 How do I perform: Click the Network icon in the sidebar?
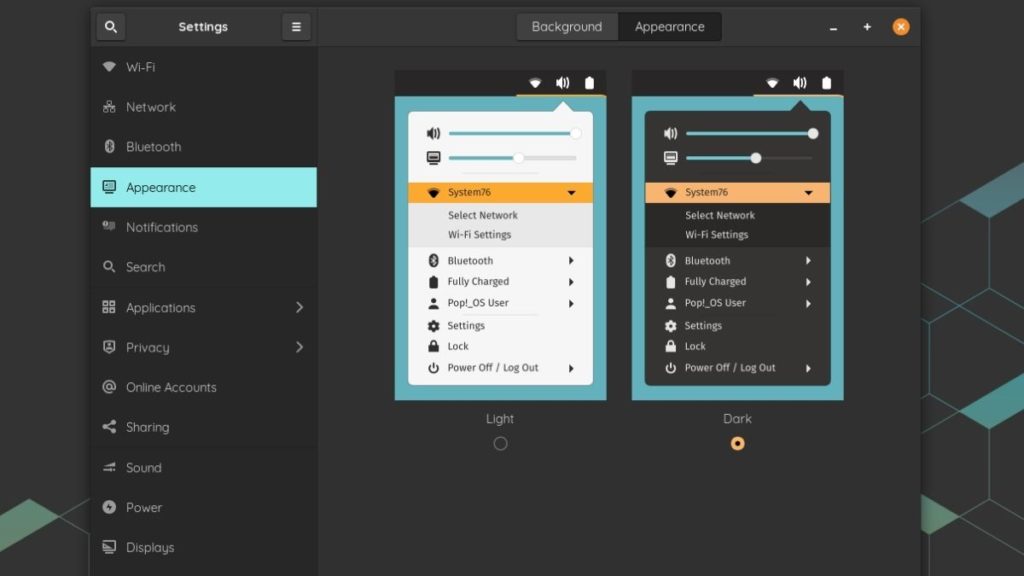(110, 107)
